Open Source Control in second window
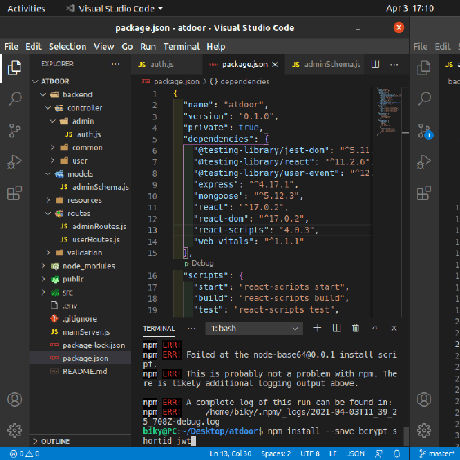Viewport: 460px width, 460px height. [x=425, y=131]
